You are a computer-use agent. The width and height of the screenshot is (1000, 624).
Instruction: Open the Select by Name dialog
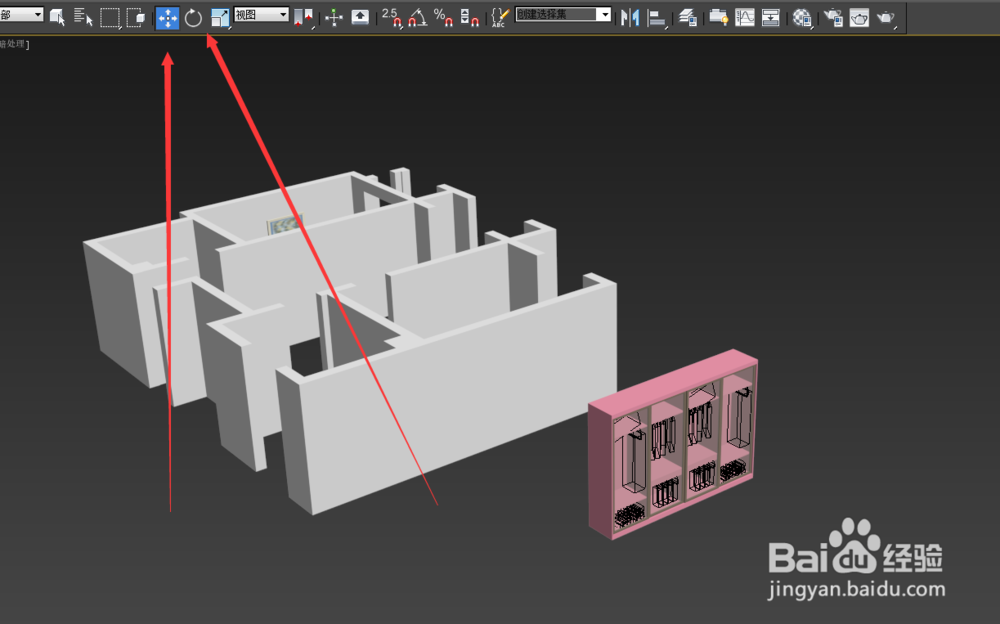[x=83, y=17]
